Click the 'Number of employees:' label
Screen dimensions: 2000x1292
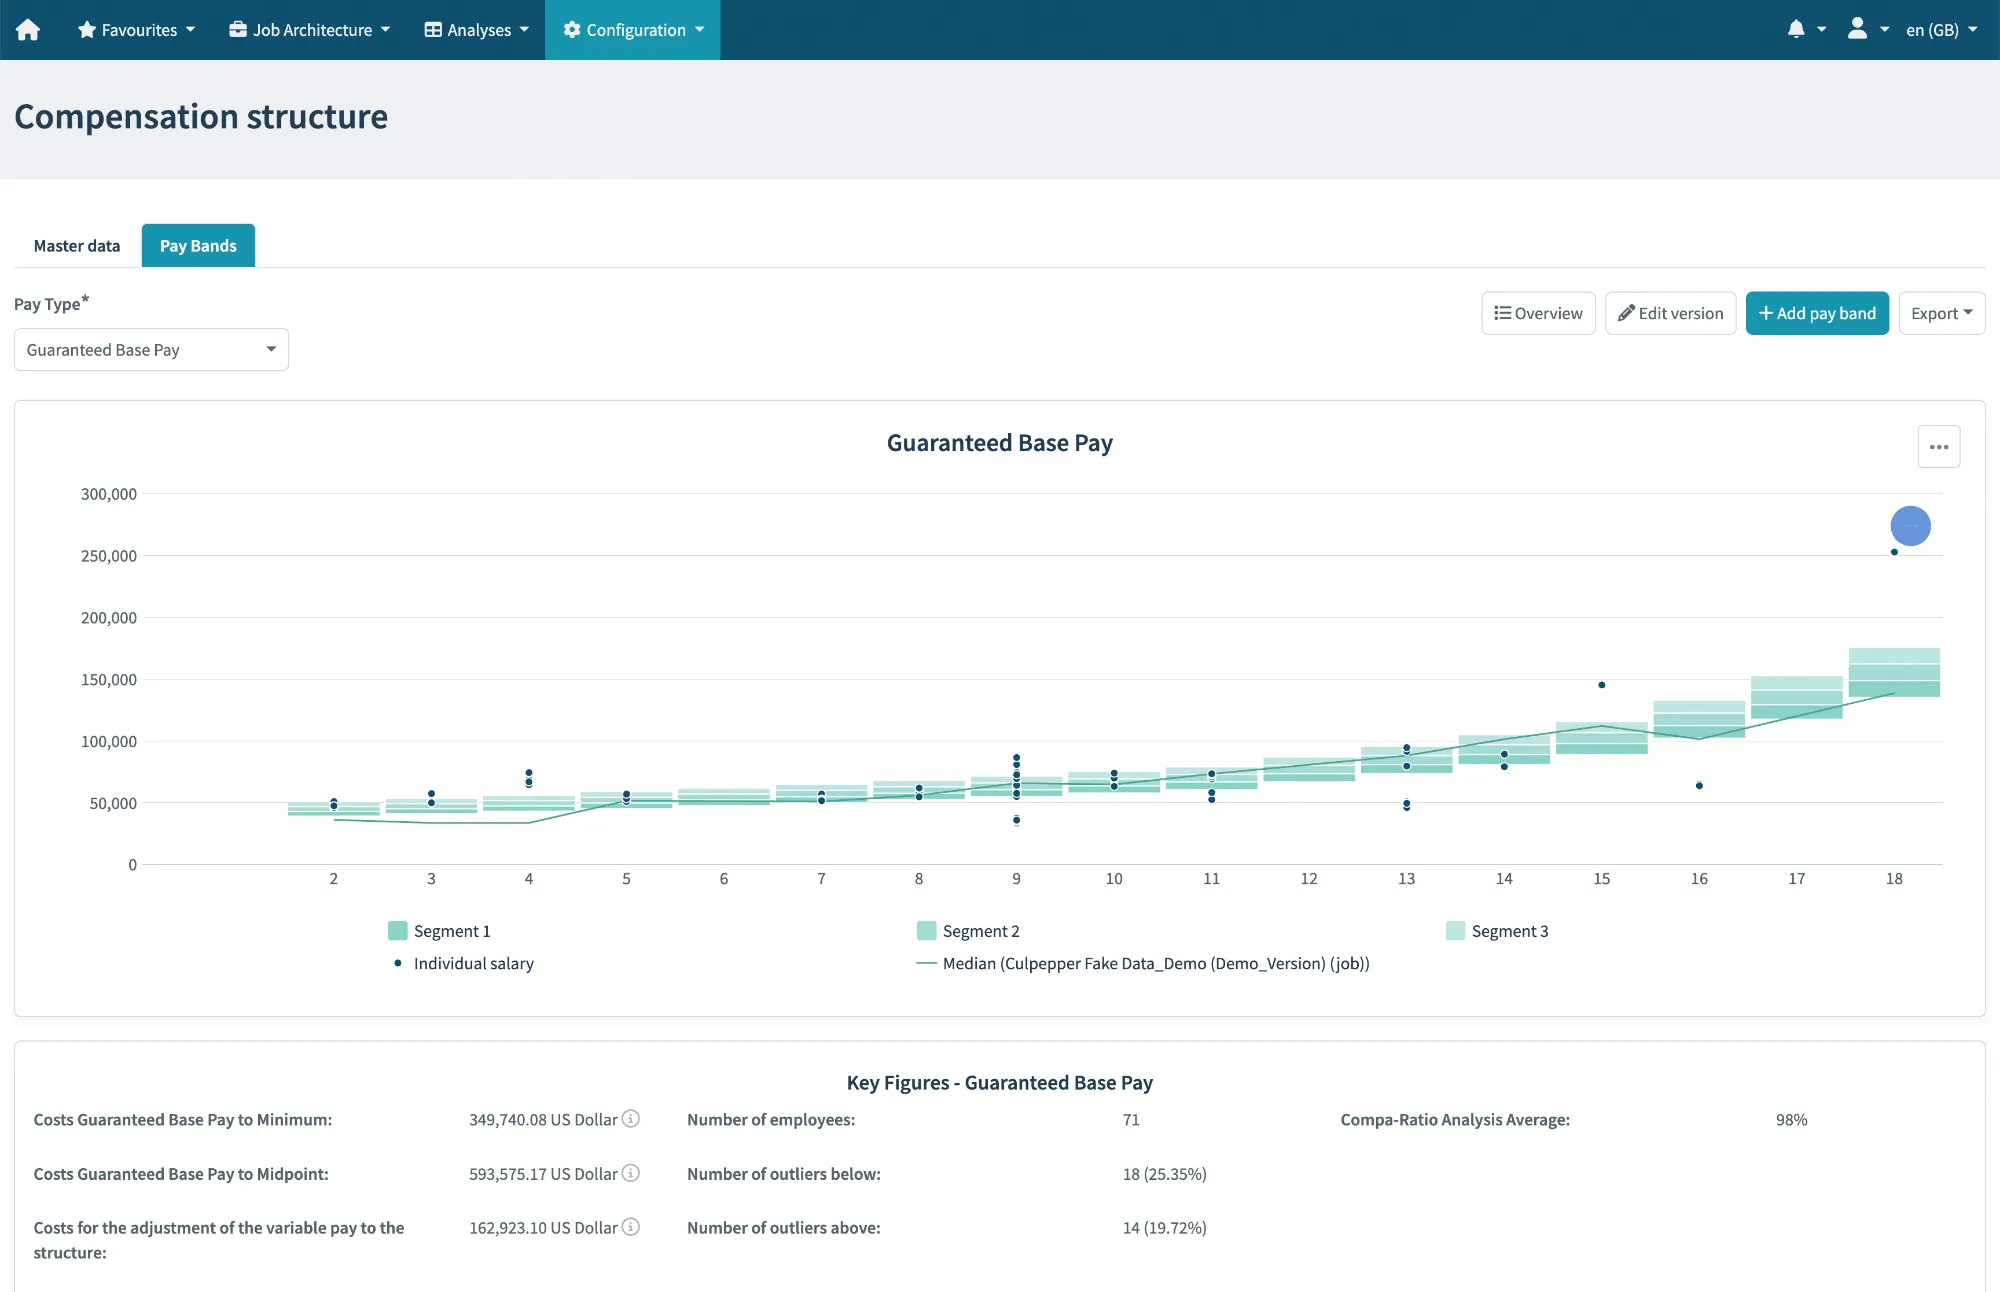click(x=771, y=1120)
